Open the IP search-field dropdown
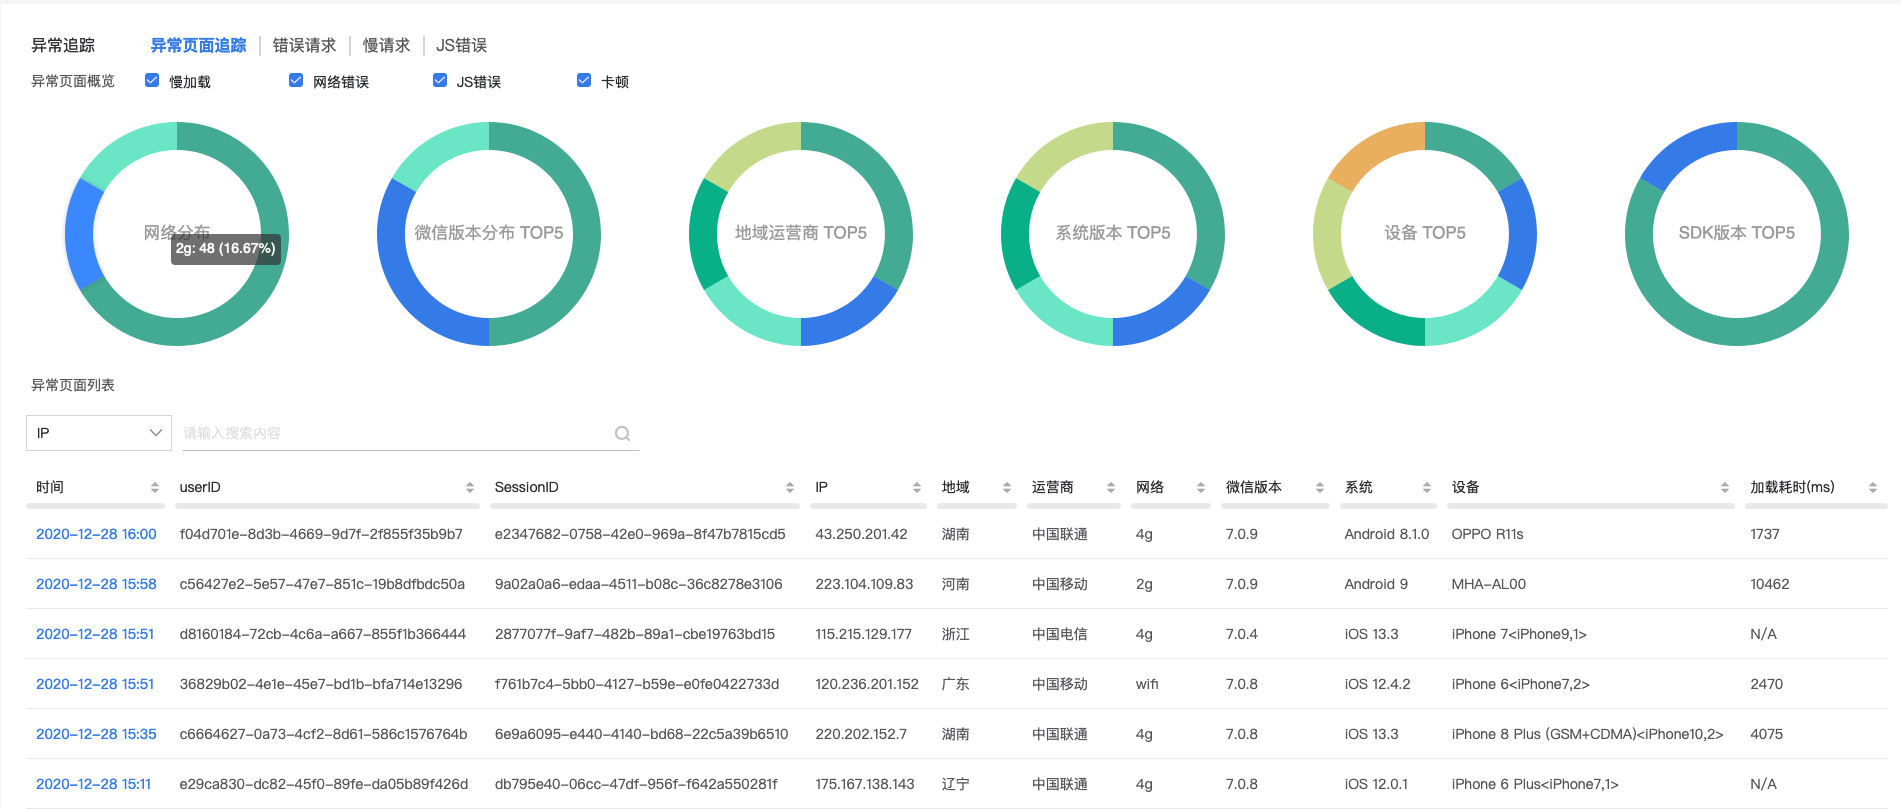The width and height of the screenshot is (1901, 809). pyautogui.click(x=98, y=433)
